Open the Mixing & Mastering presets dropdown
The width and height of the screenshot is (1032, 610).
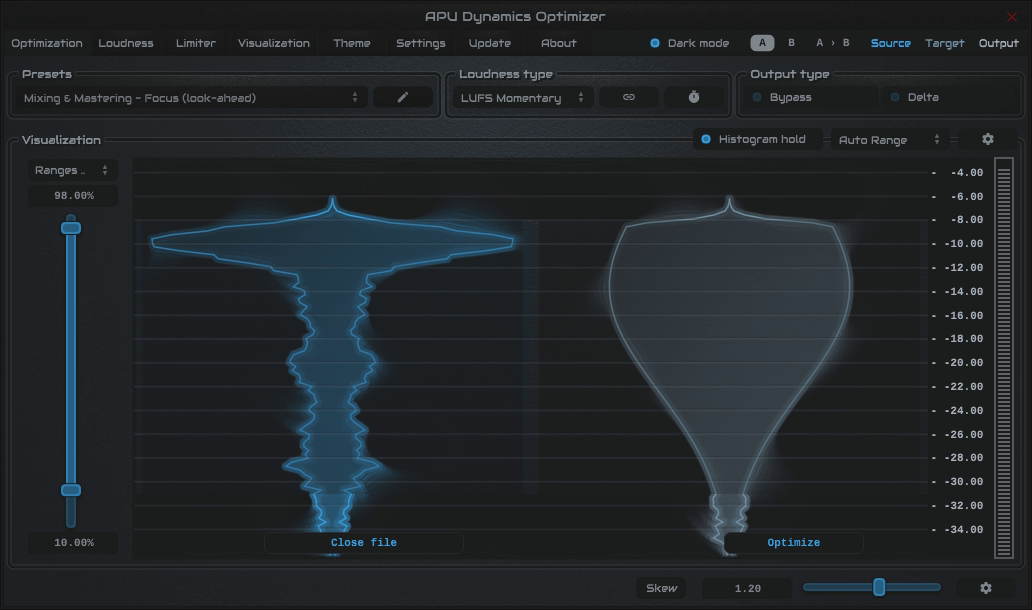tap(190, 98)
